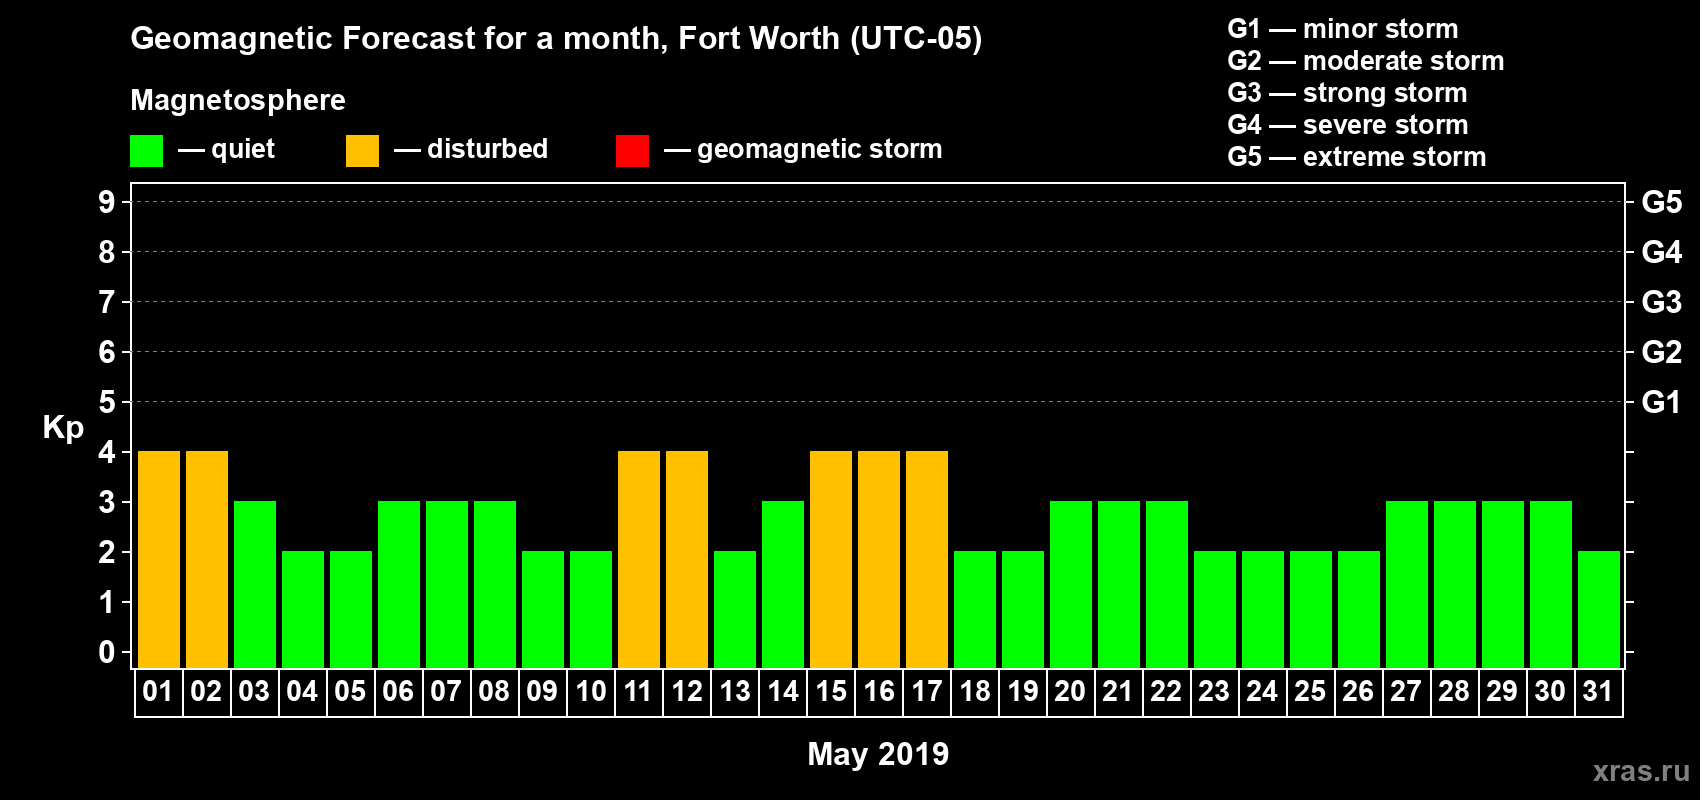
Task: Click the green bar for day 04
Action: (x=303, y=609)
